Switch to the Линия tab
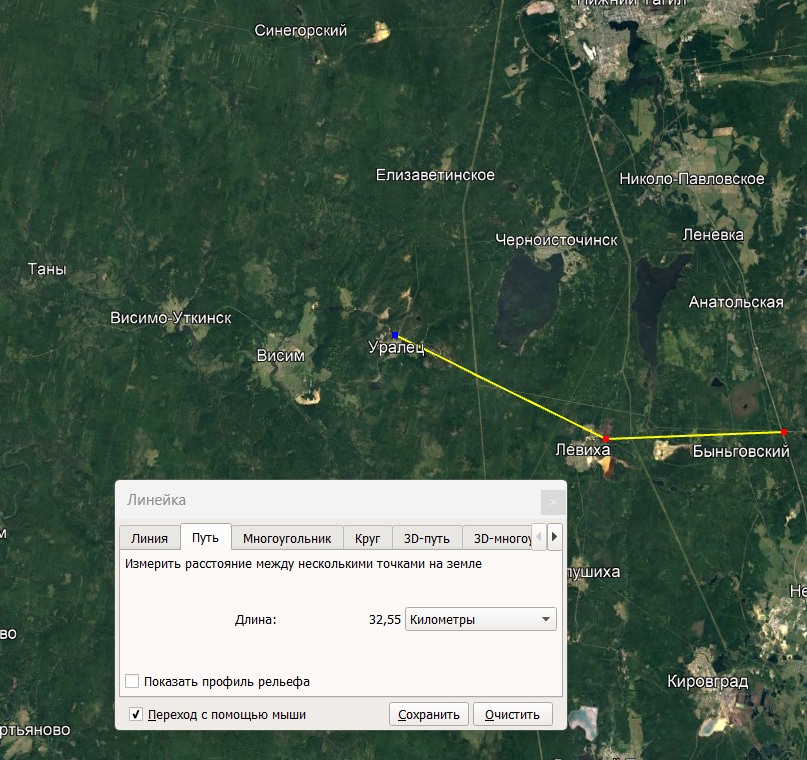Viewport: 807px width, 760px height. tap(149, 538)
